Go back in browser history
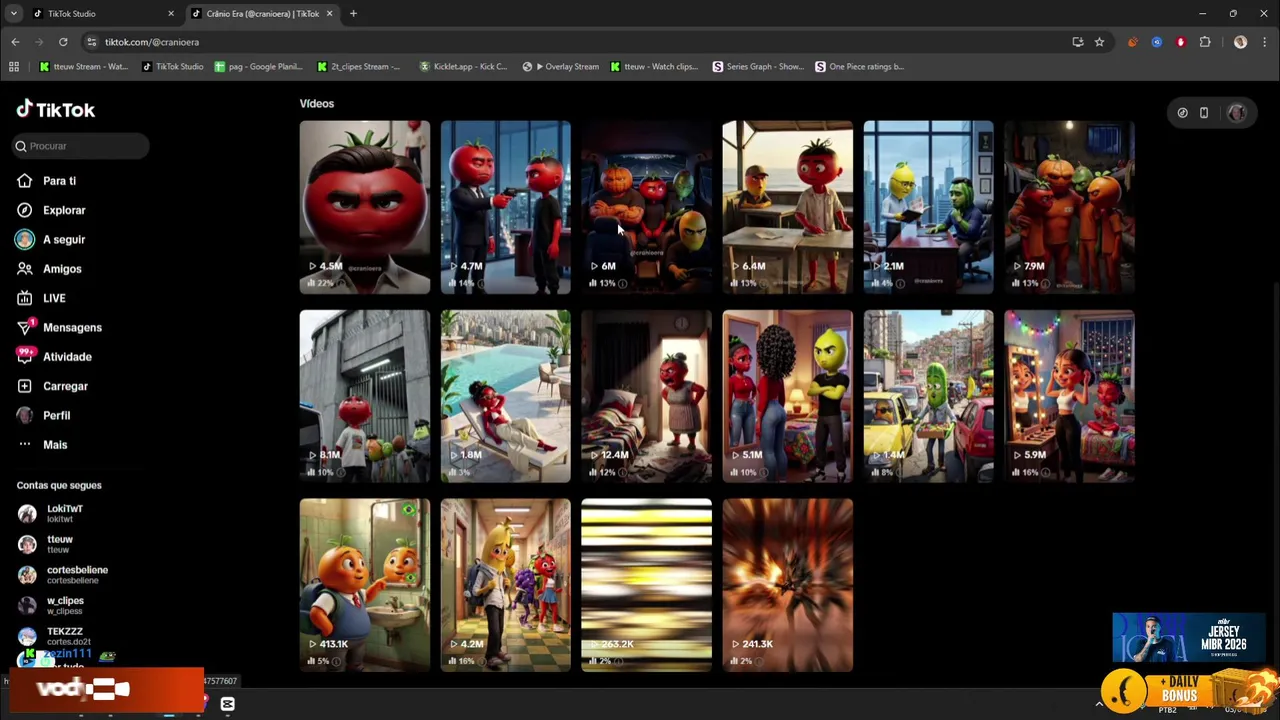 click(x=15, y=42)
